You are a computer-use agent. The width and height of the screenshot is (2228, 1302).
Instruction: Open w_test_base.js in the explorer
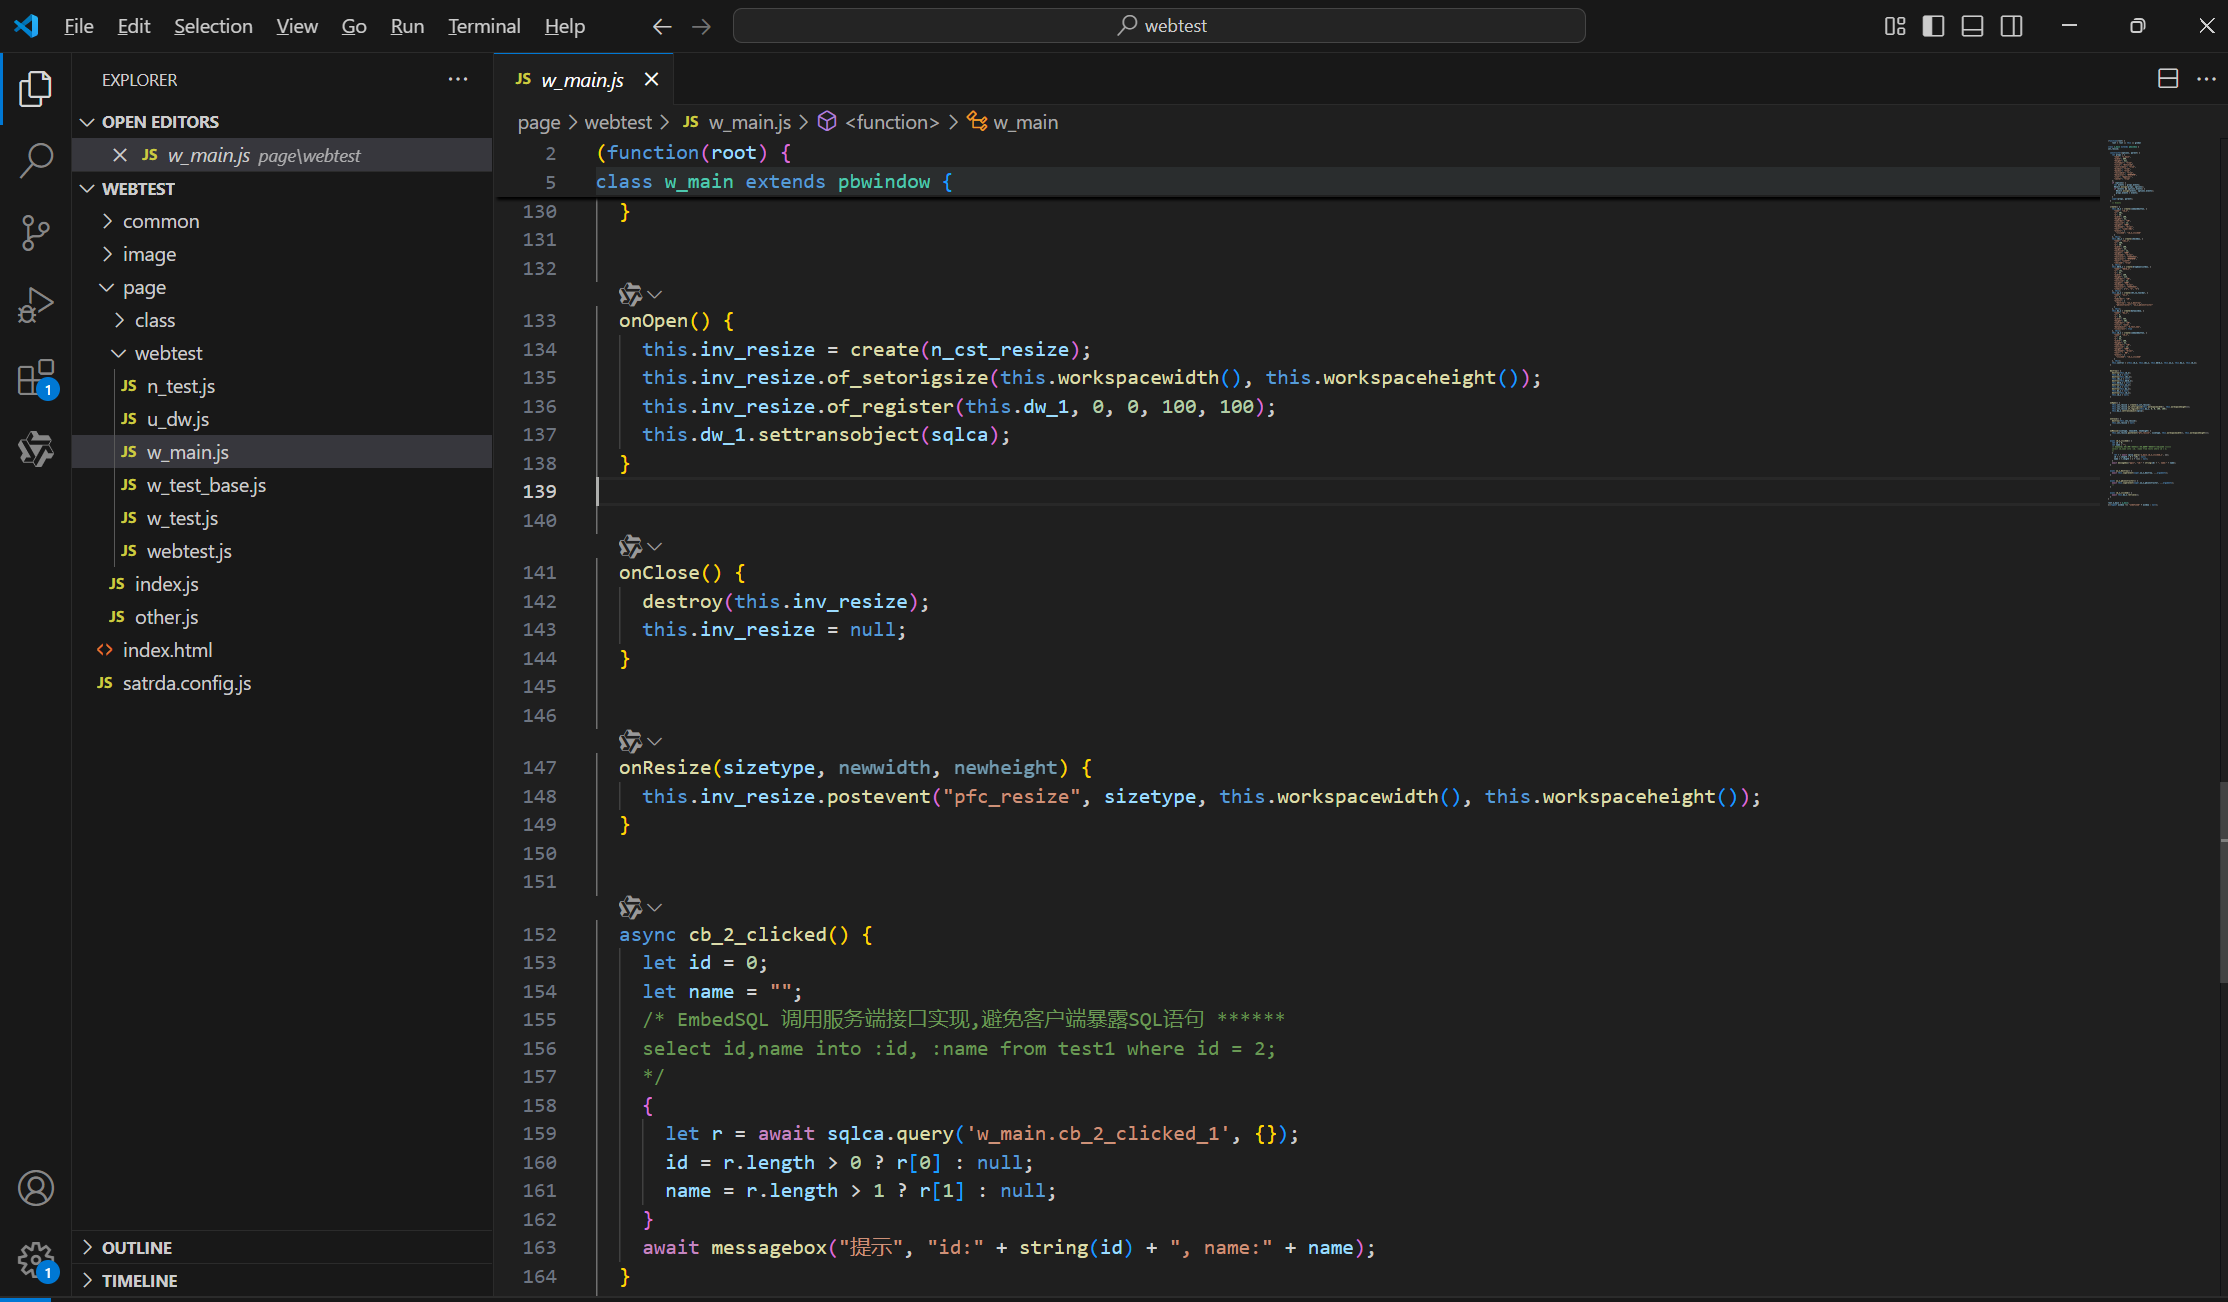tap(206, 485)
